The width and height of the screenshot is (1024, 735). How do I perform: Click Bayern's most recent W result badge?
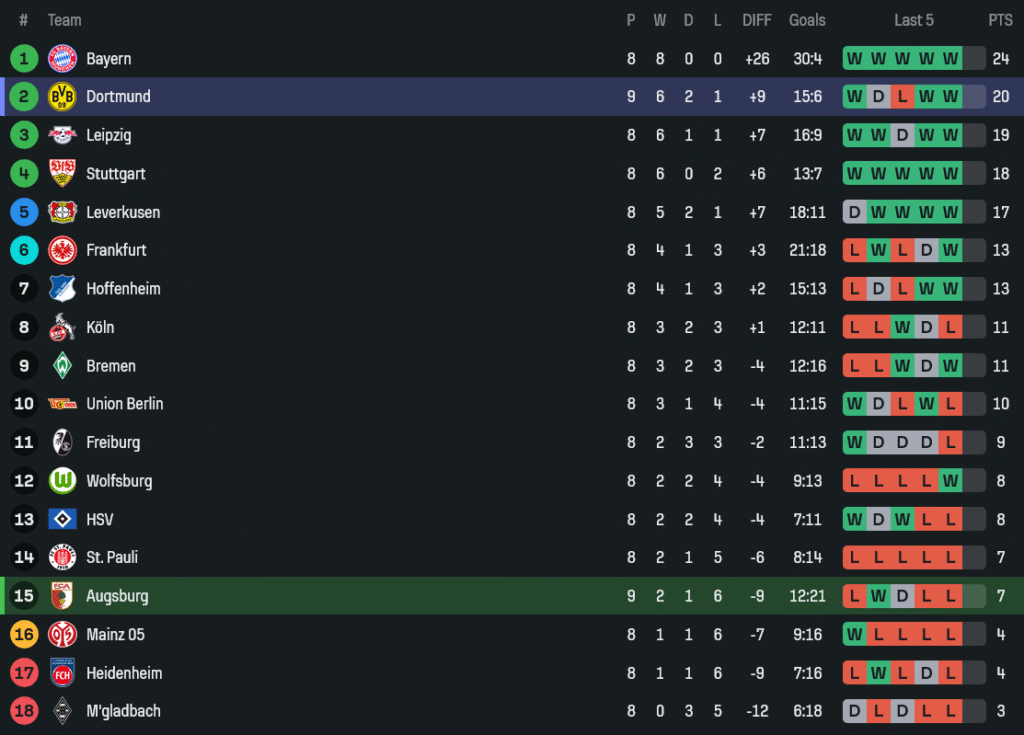950,58
